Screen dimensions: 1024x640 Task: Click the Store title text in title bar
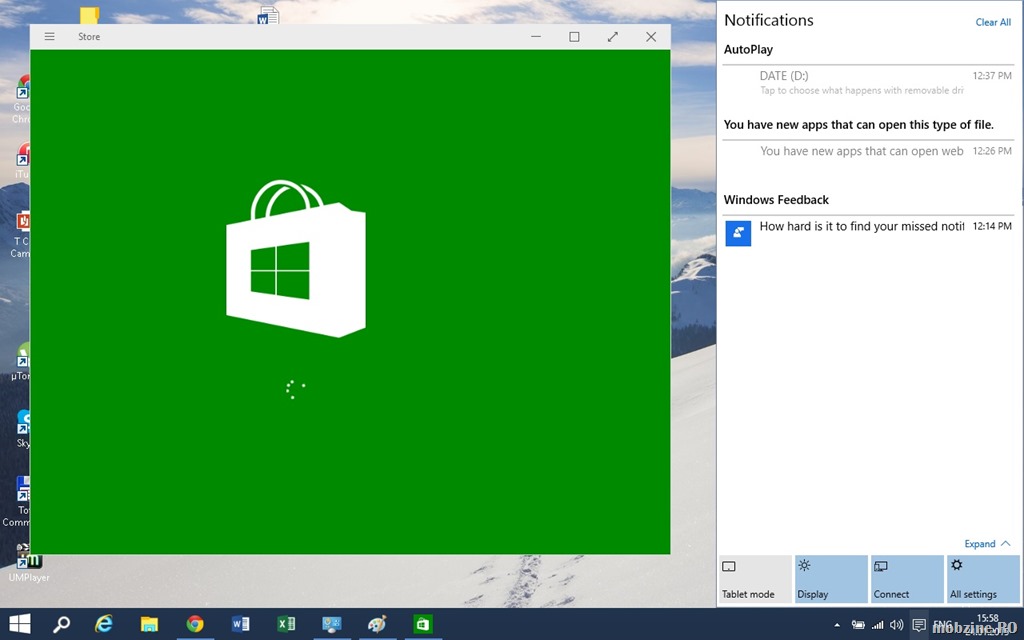click(89, 37)
